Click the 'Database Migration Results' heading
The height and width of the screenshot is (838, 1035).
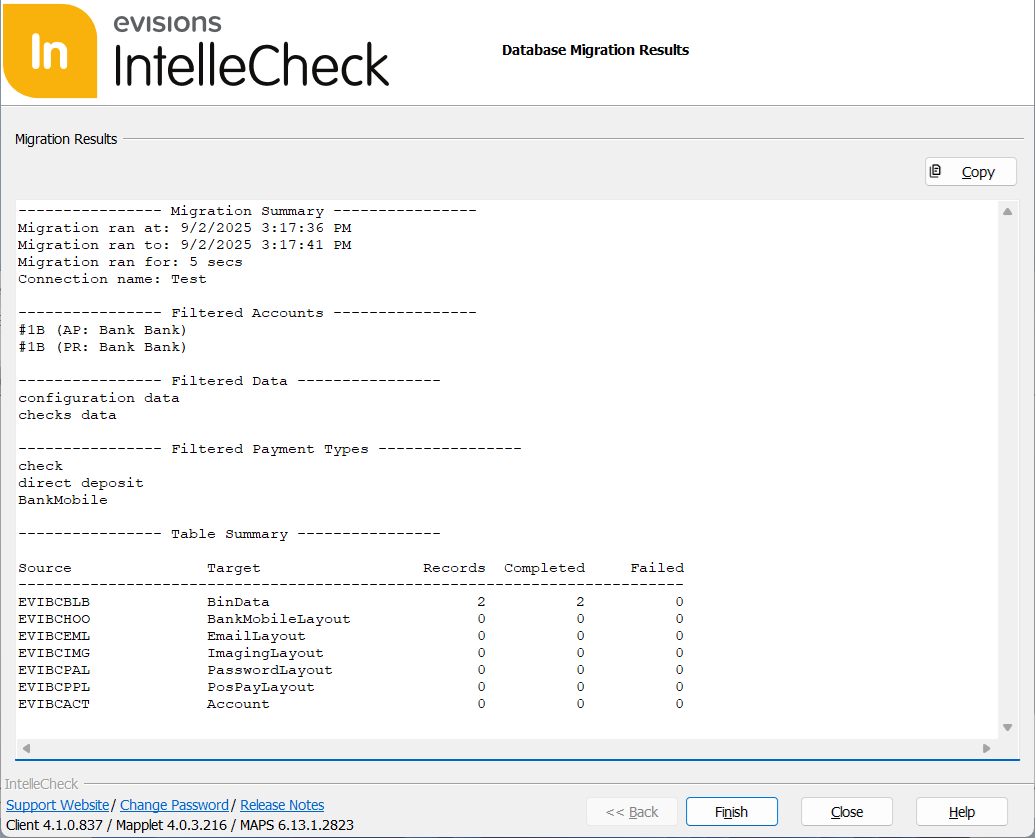(x=595, y=50)
